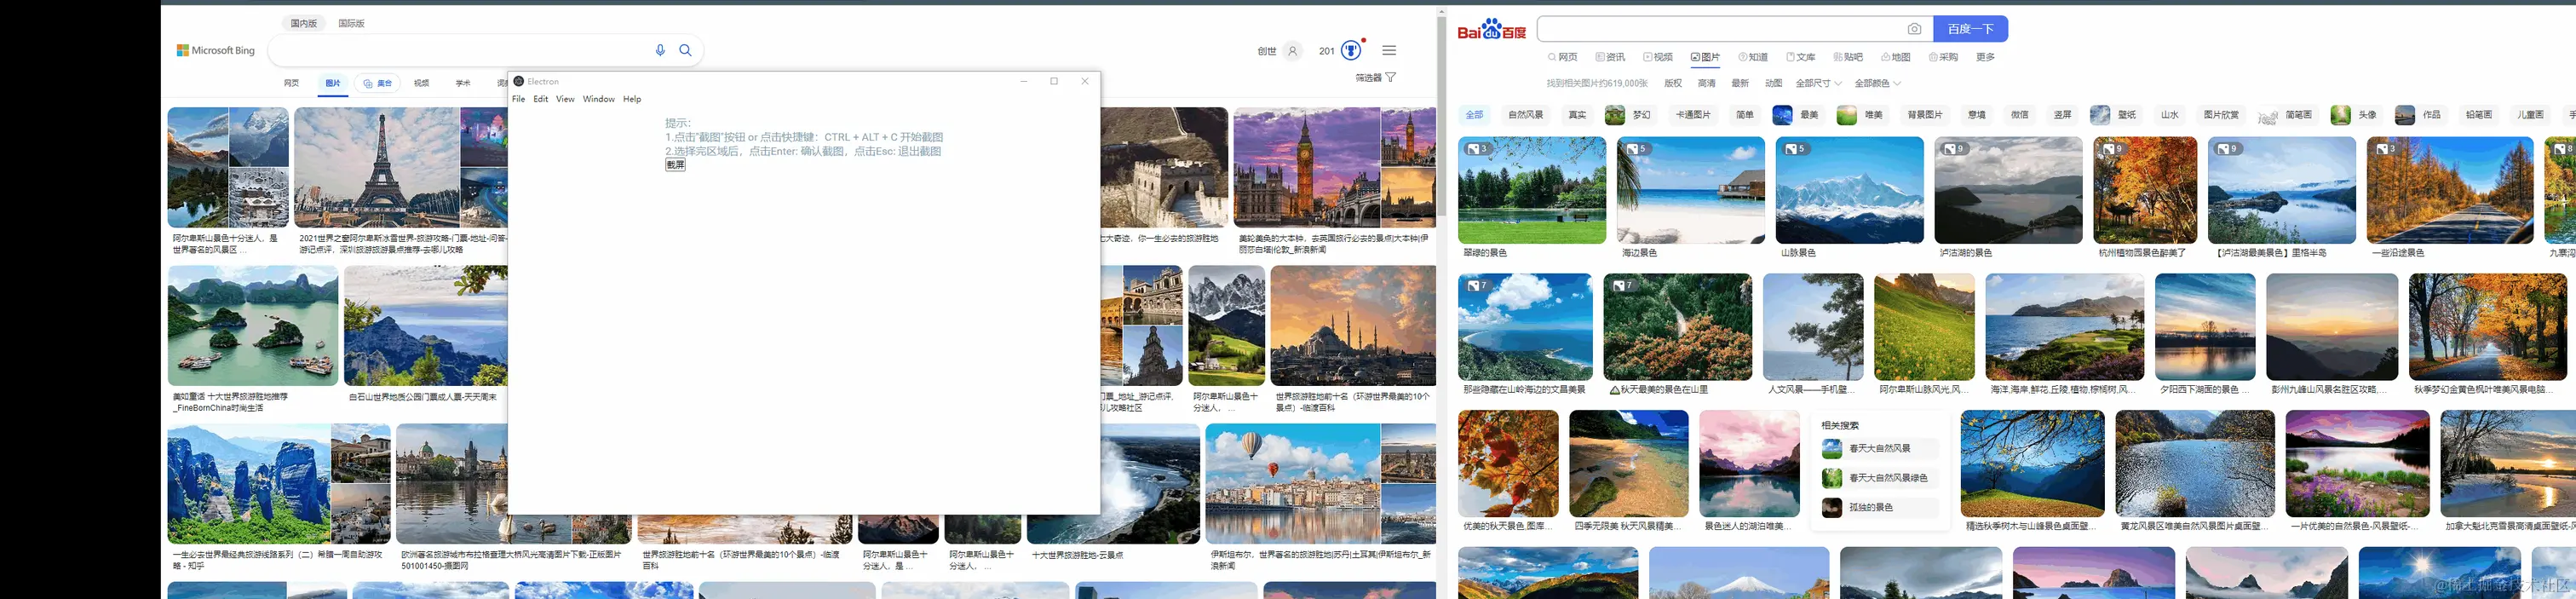Open the 海边景色 beach image in Baidu
The width and height of the screenshot is (2576, 599).
point(1690,190)
